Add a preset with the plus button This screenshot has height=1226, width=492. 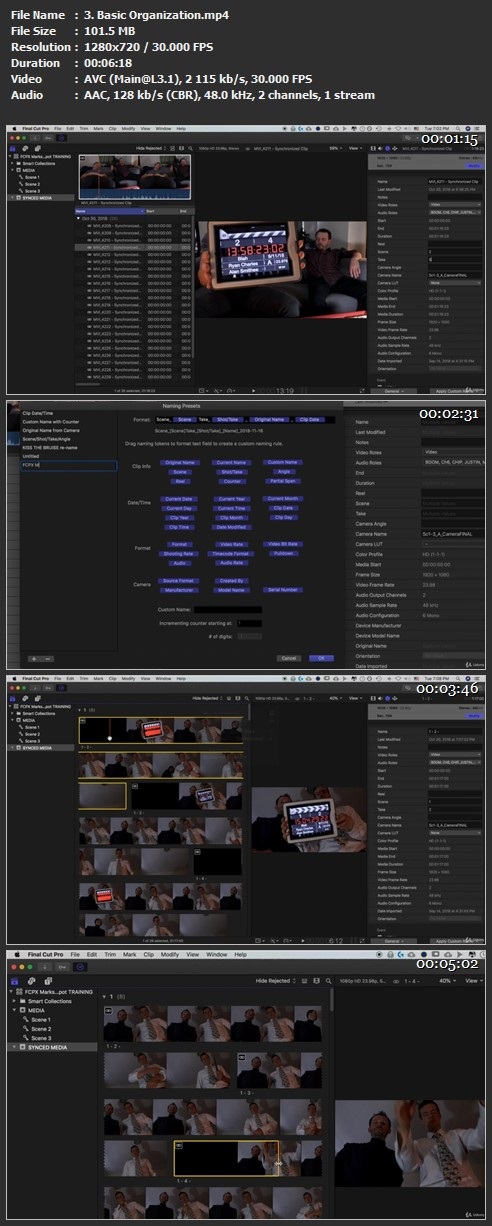[x=32, y=659]
